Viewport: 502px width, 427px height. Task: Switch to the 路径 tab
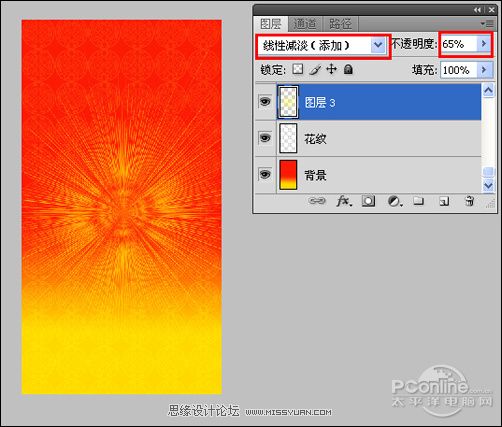click(340, 24)
